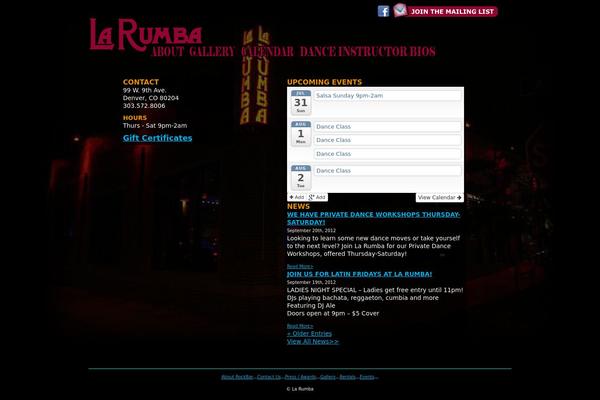600x400 pixels.
Task: Click Read More under Latin Fridays post
Action: 300,326
